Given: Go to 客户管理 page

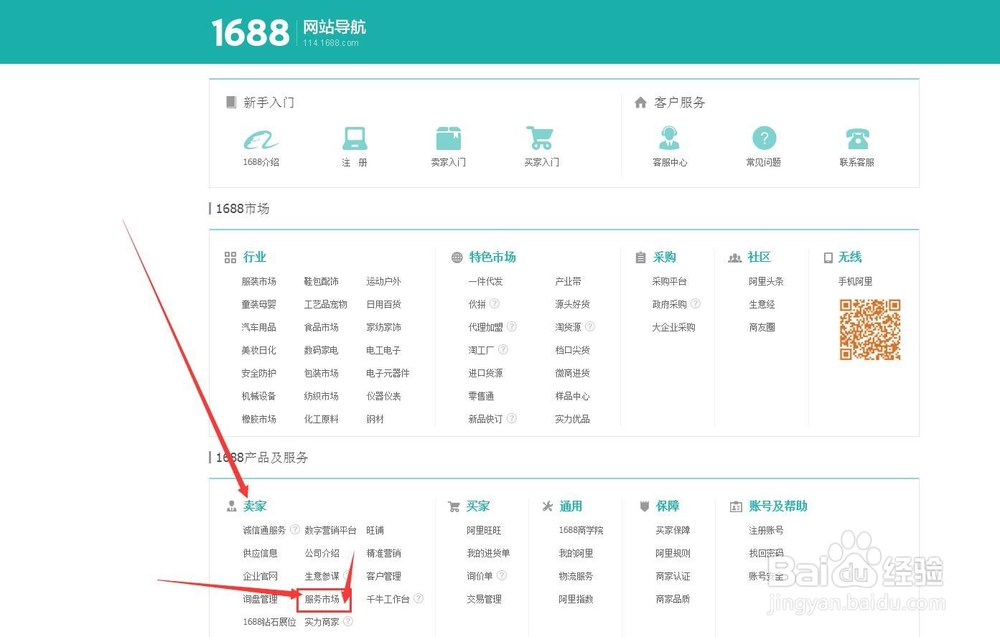Looking at the screenshot, I should 383,576.
